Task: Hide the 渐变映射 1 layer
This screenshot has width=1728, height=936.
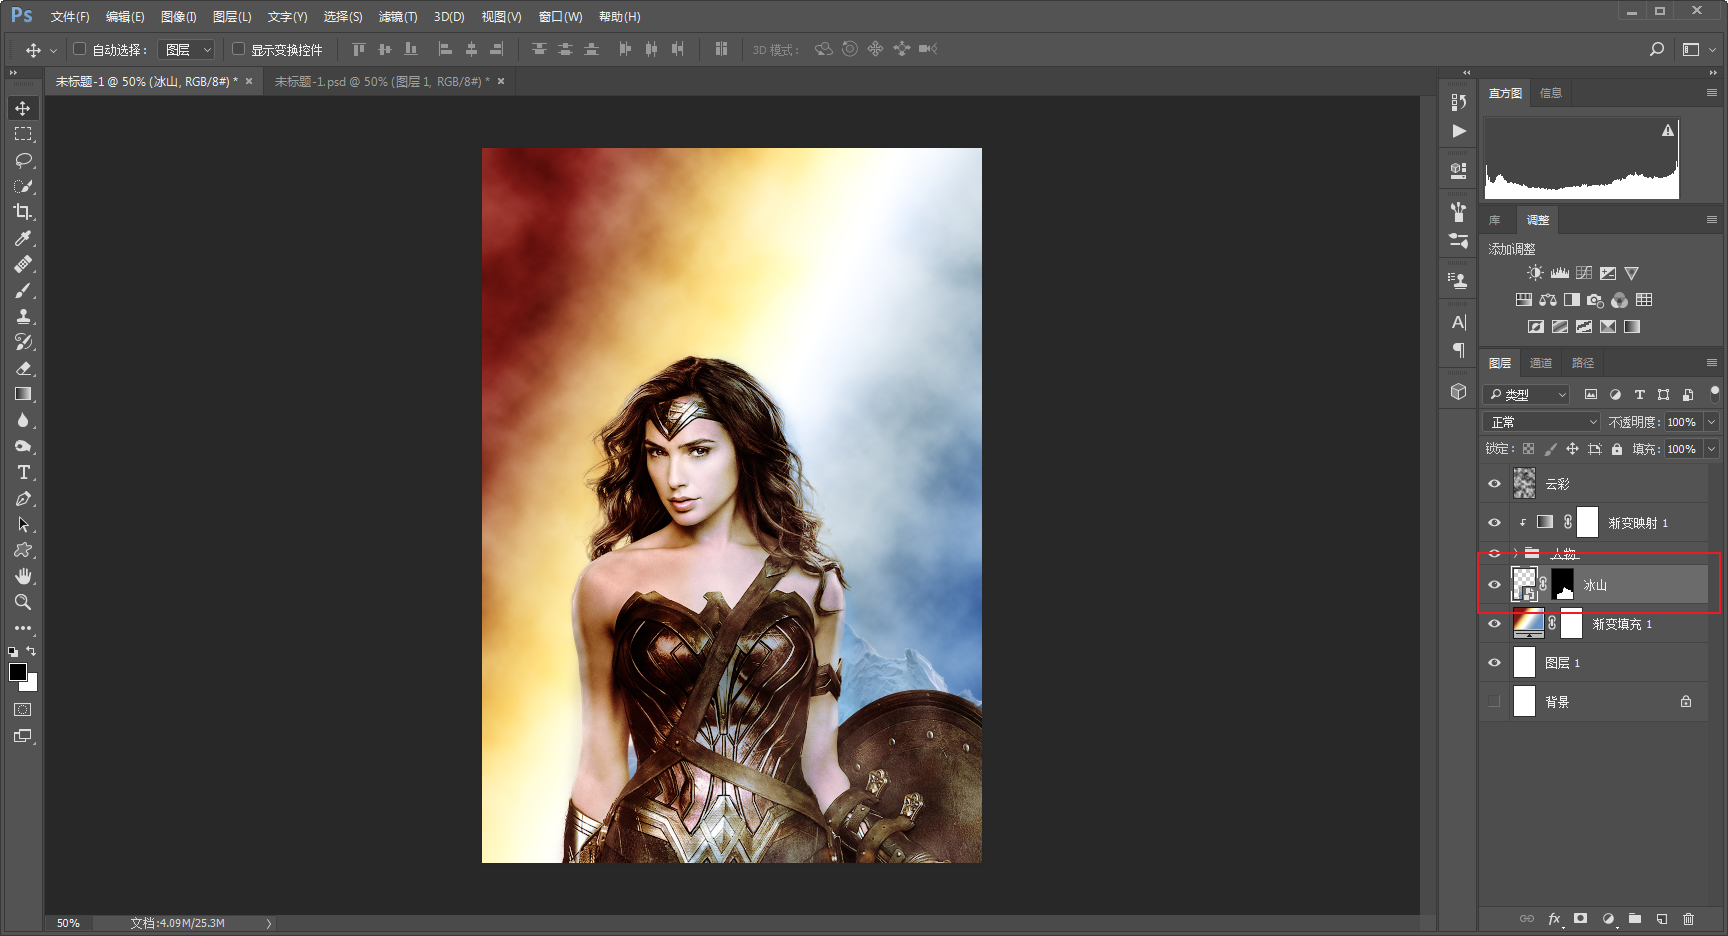Action: click(x=1495, y=523)
